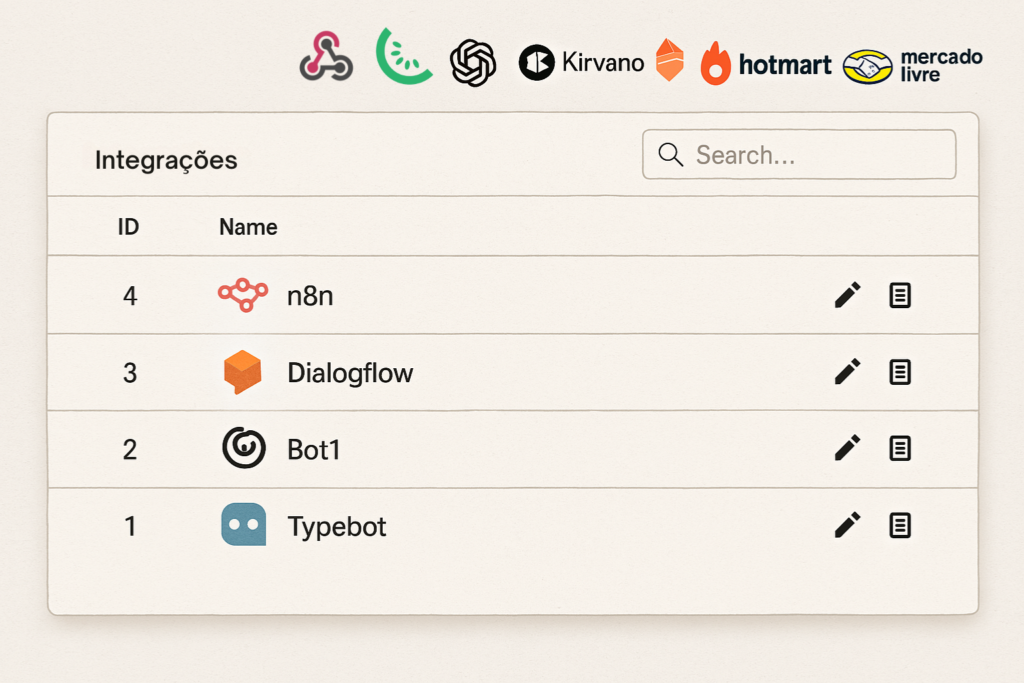Viewport: 1024px width, 683px height.
Task: Open the n8n integration log document icon
Action: 900,295
